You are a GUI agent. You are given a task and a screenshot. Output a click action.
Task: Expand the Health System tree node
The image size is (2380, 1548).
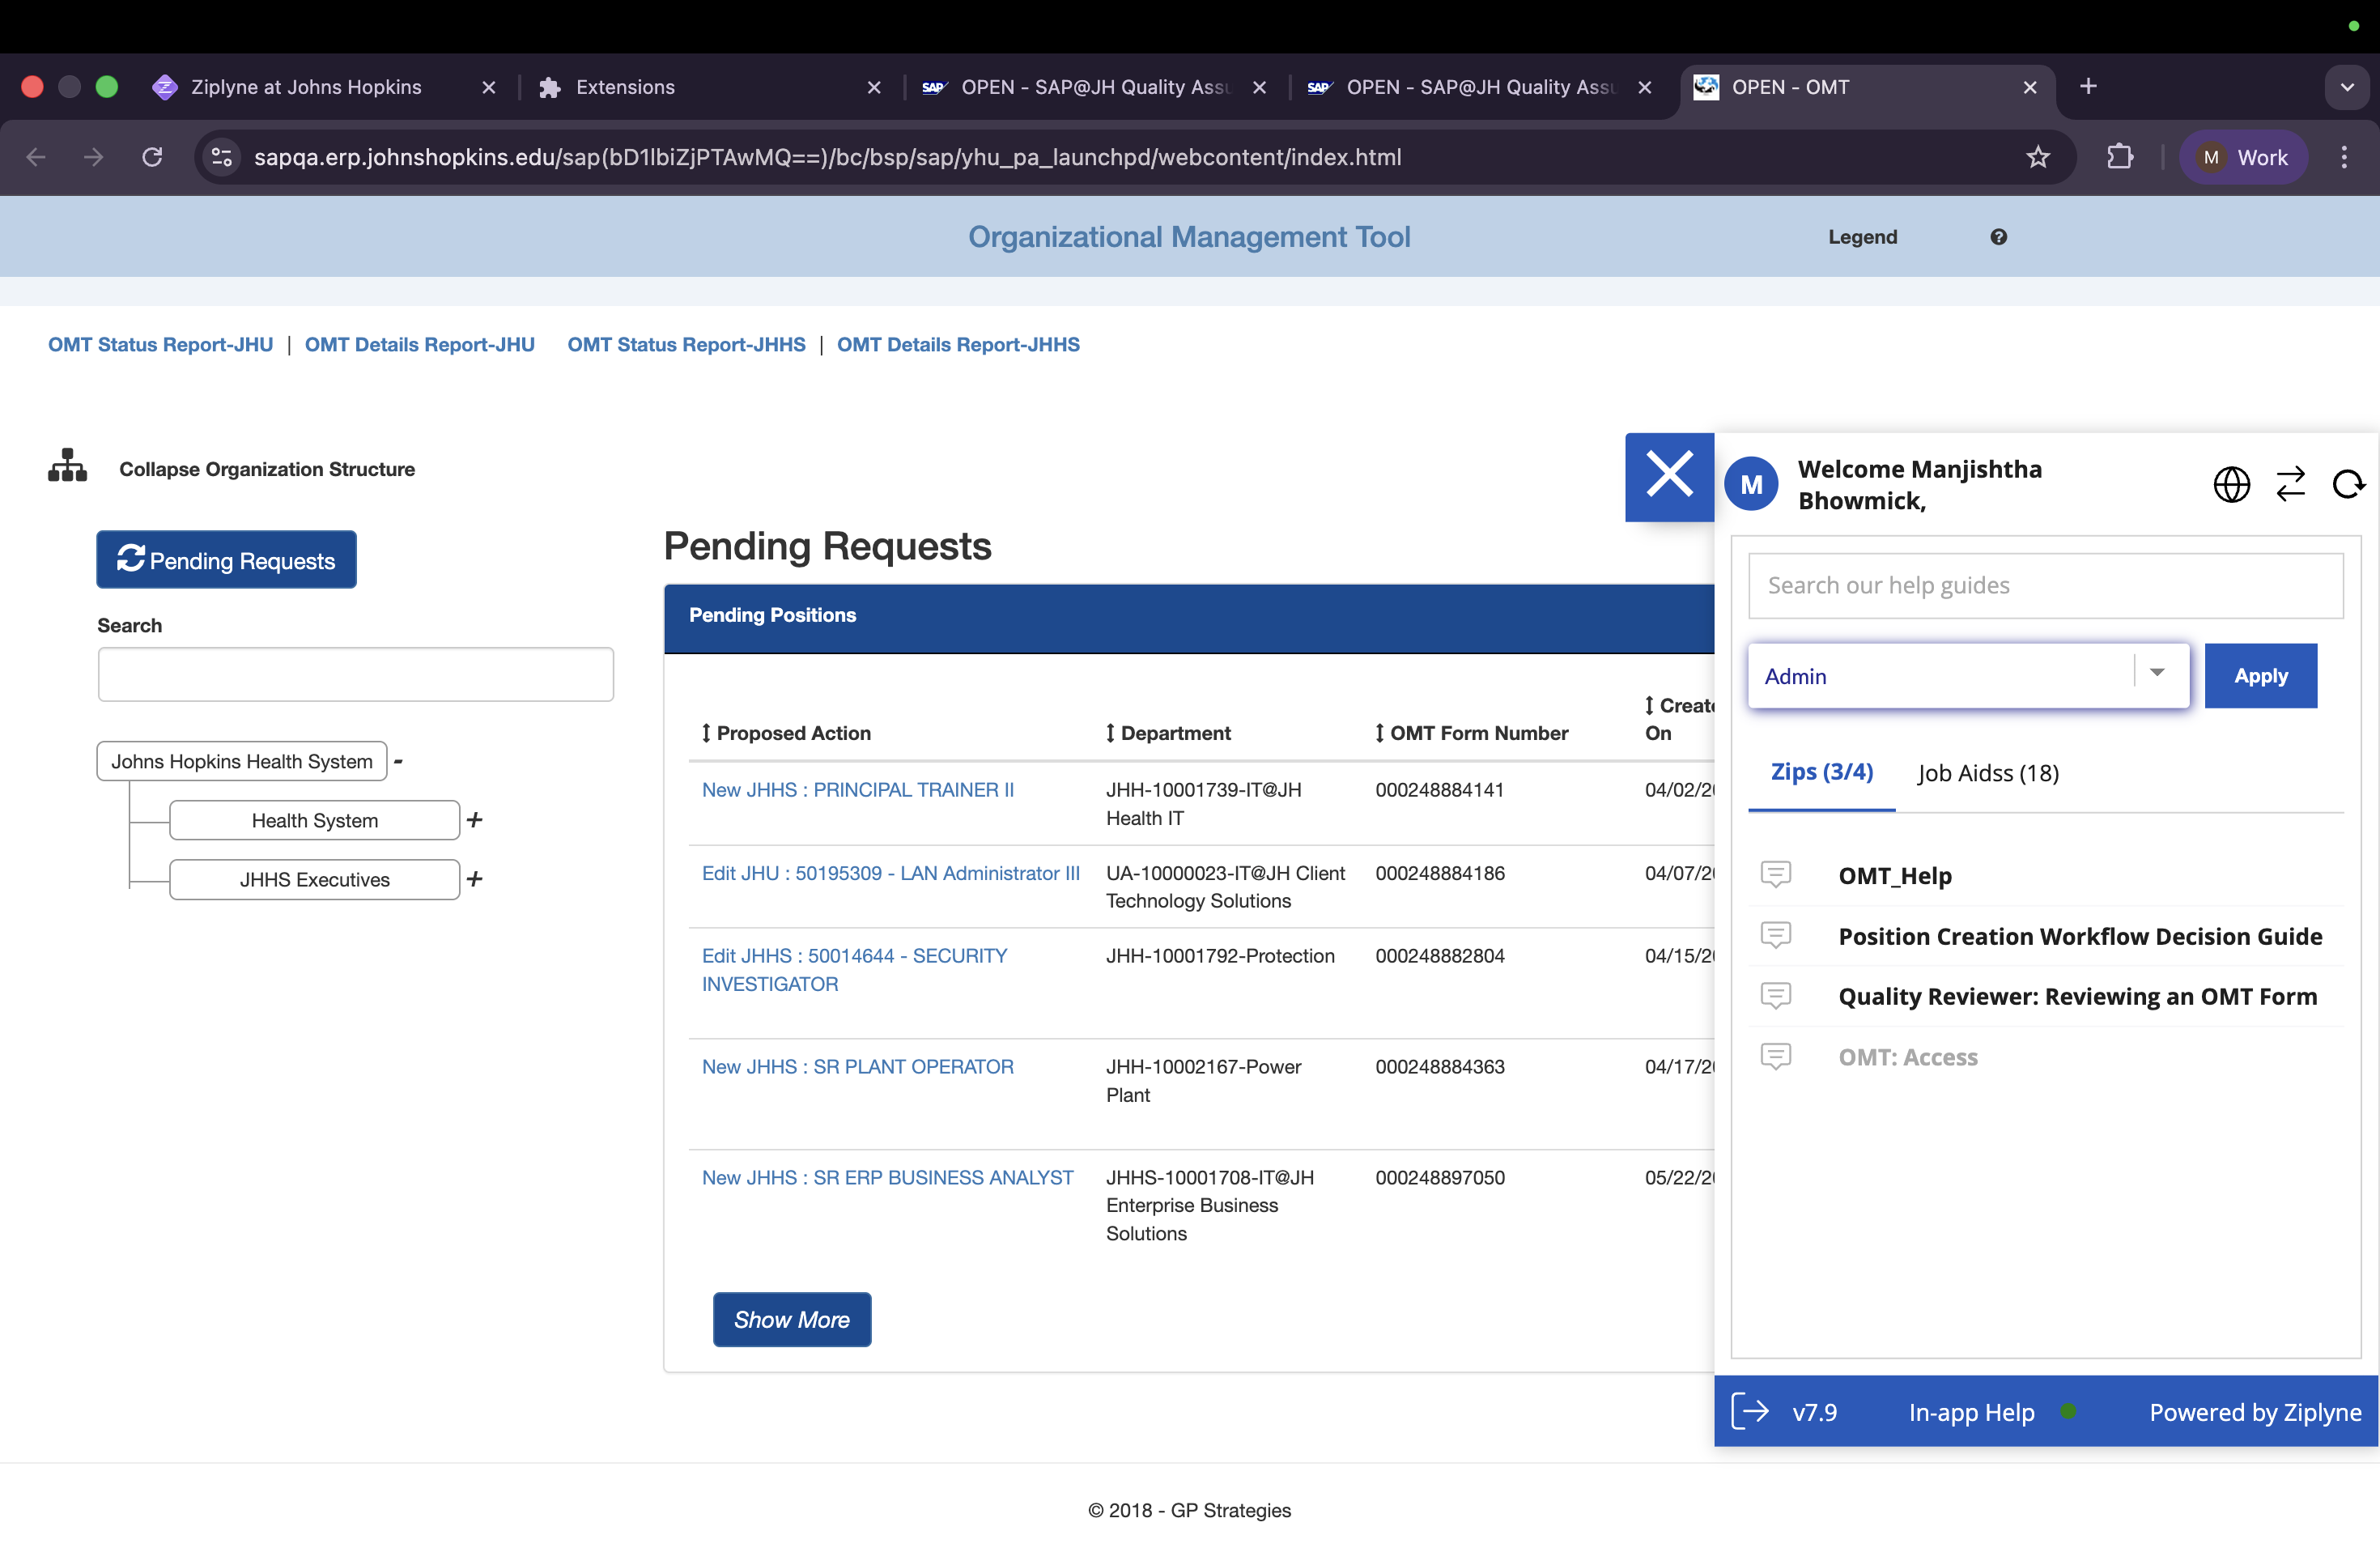click(x=475, y=820)
